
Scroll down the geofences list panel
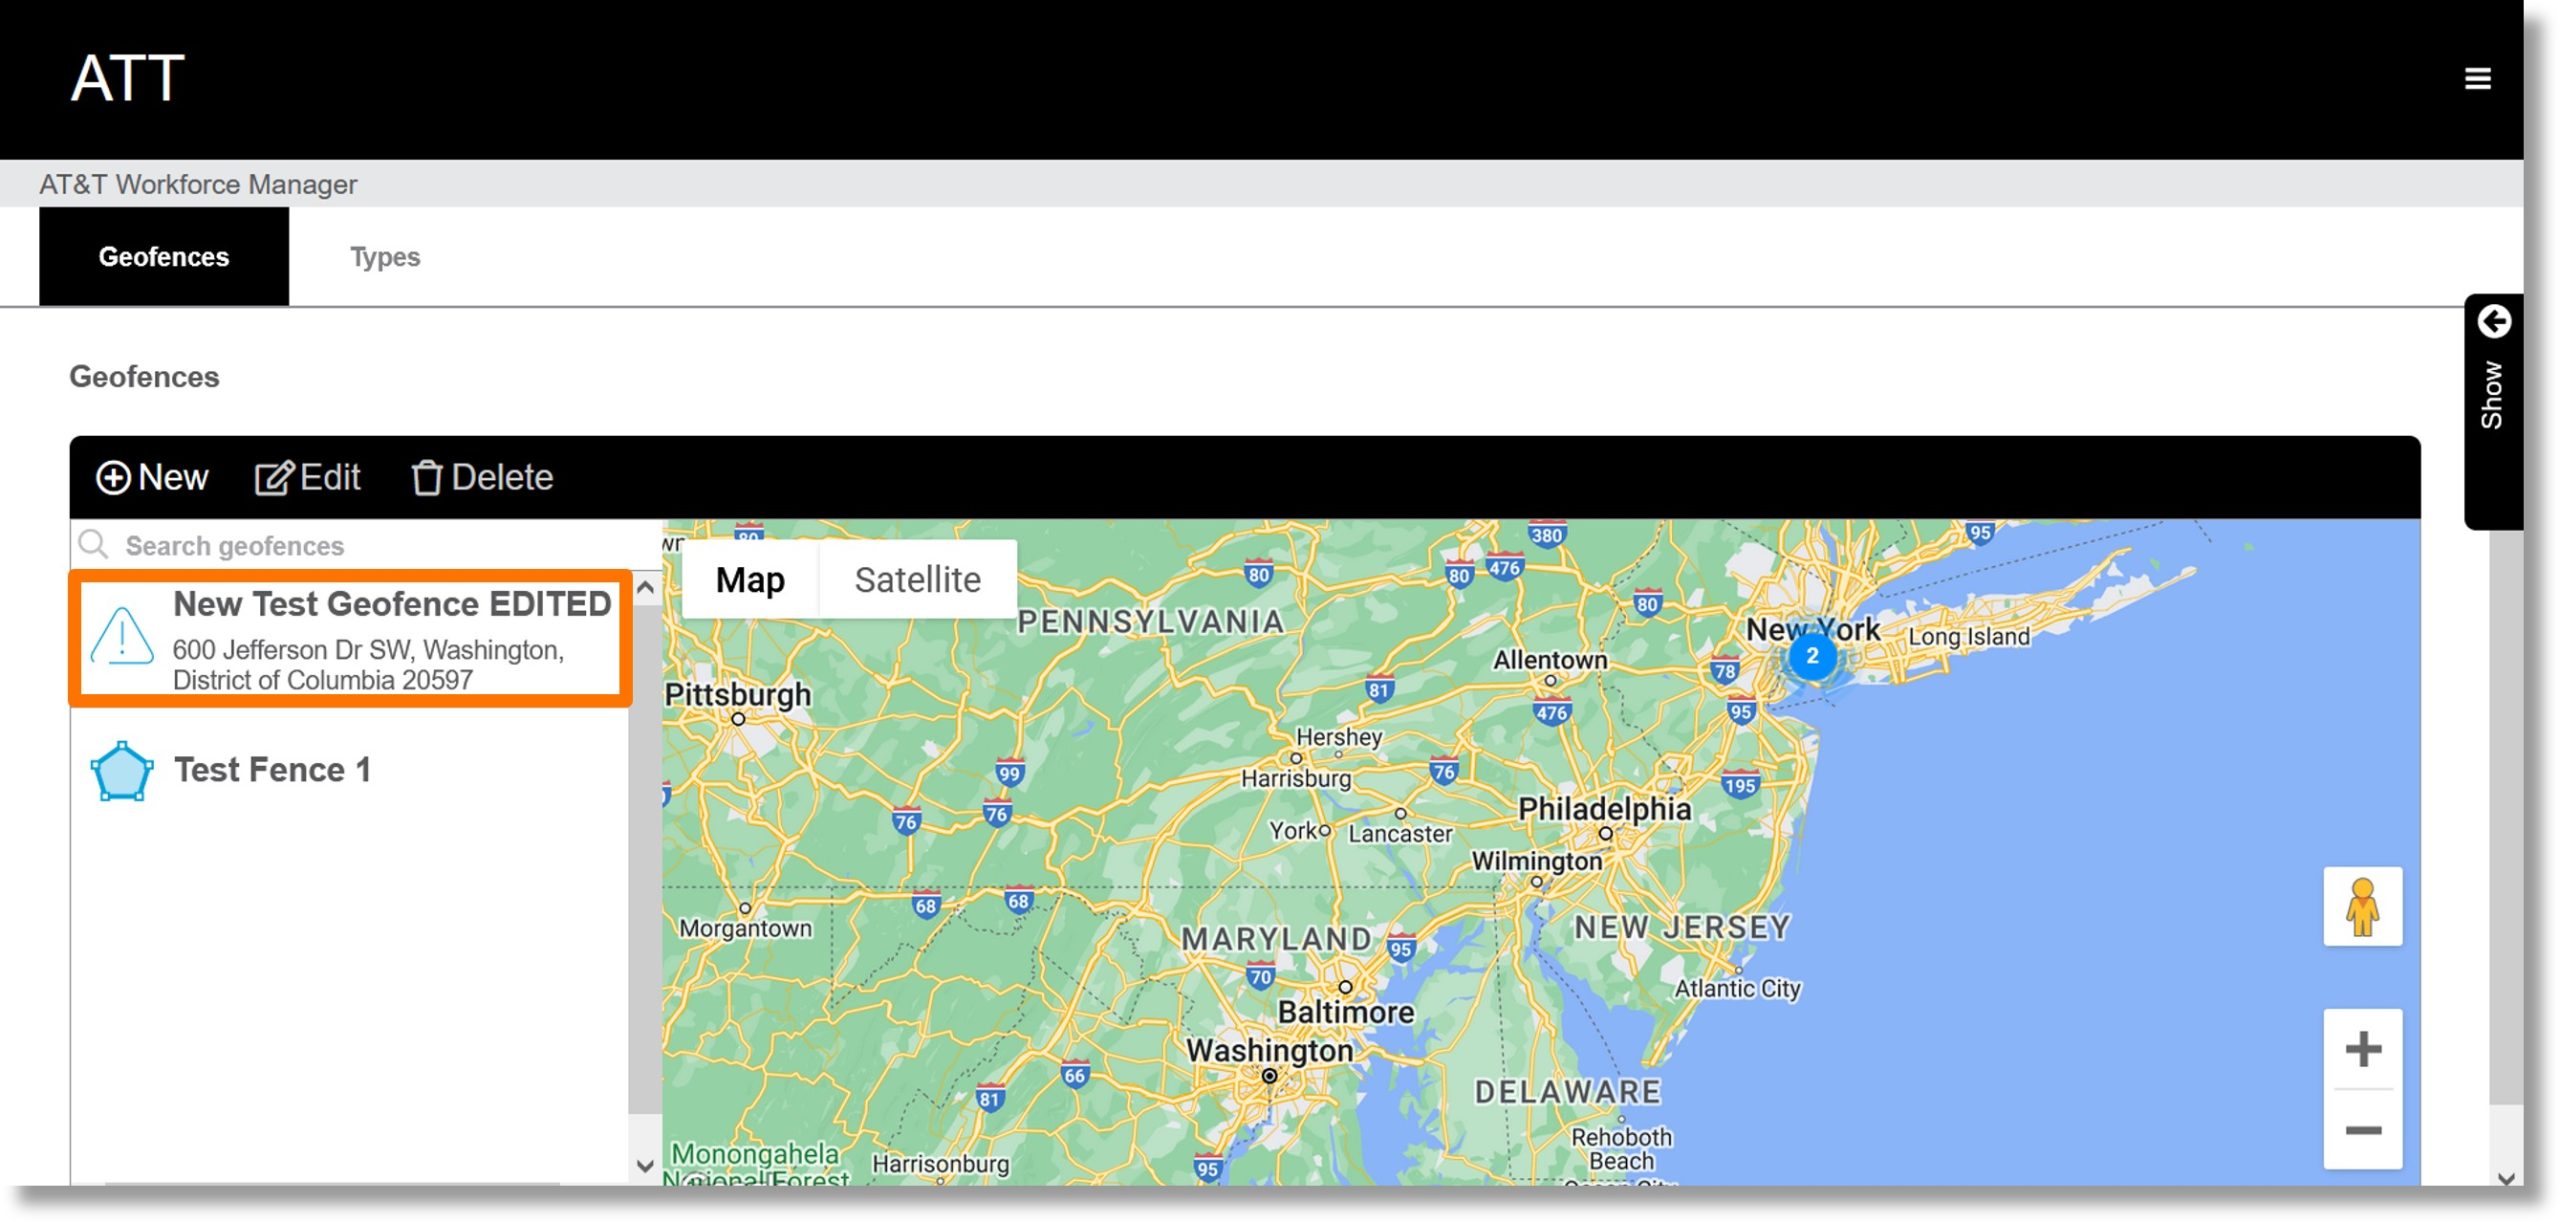pos(647,1162)
